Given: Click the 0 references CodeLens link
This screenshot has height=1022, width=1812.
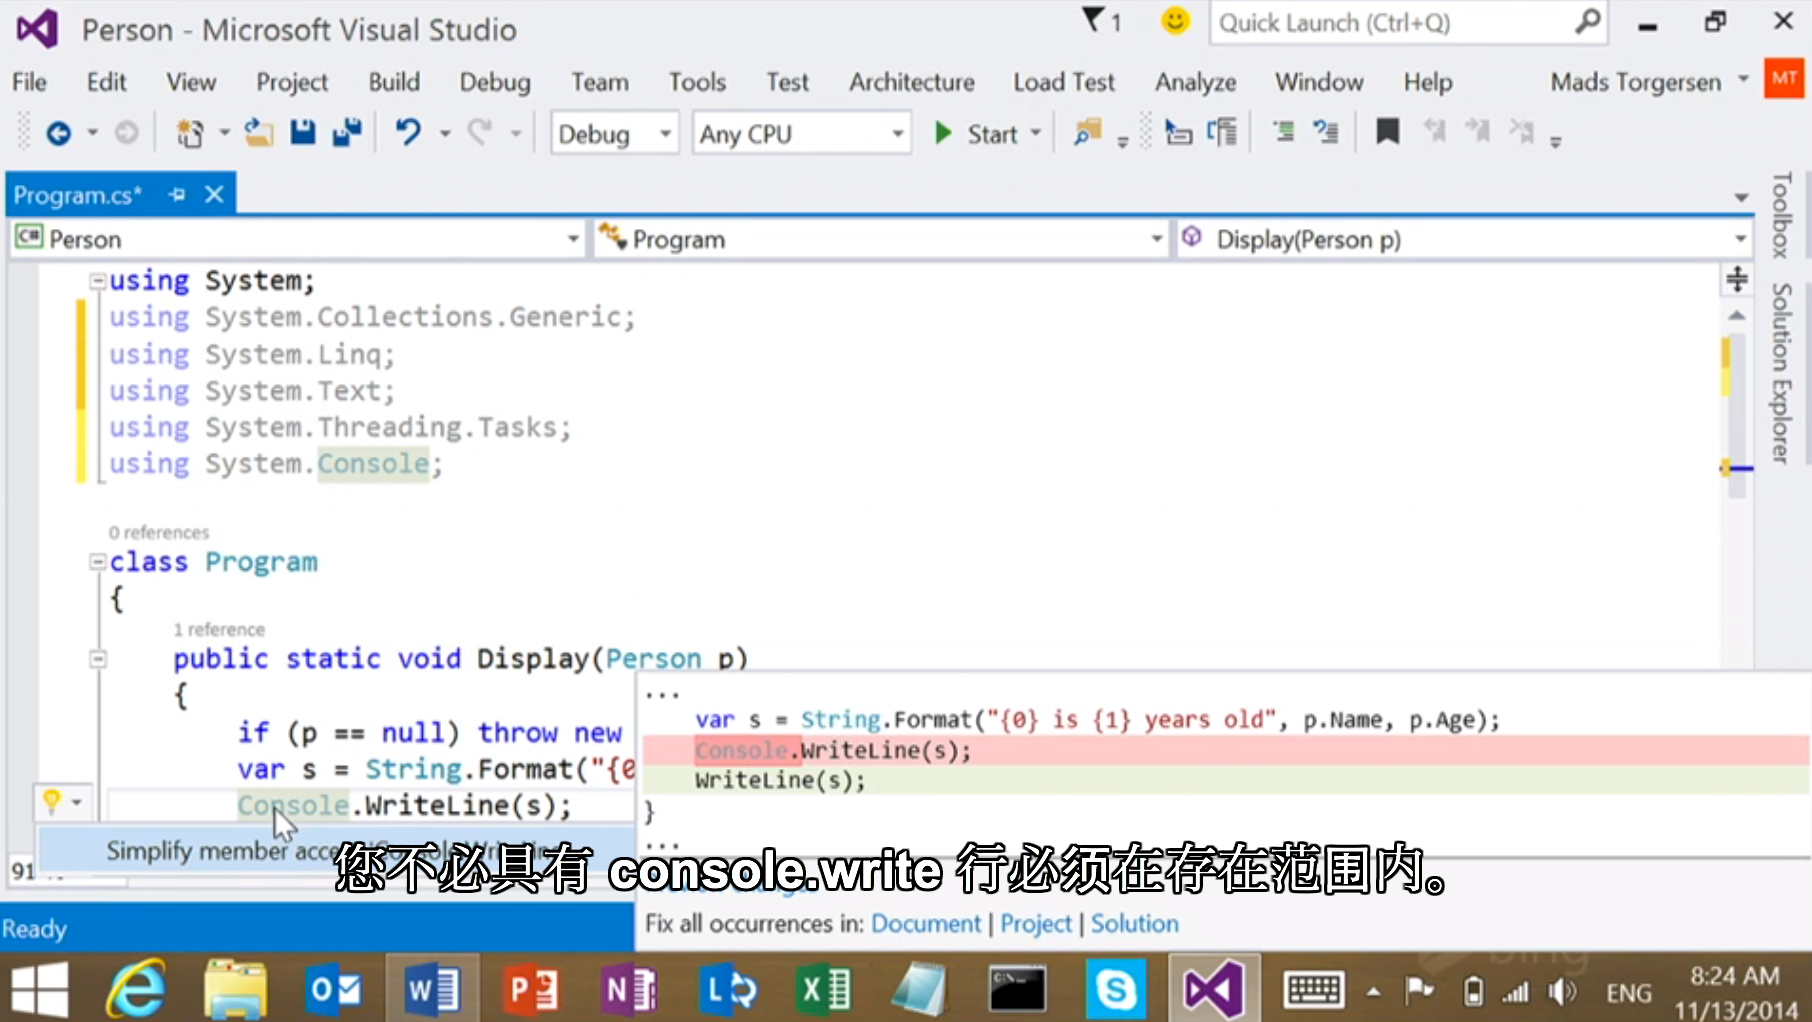Looking at the screenshot, I should [x=159, y=532].
